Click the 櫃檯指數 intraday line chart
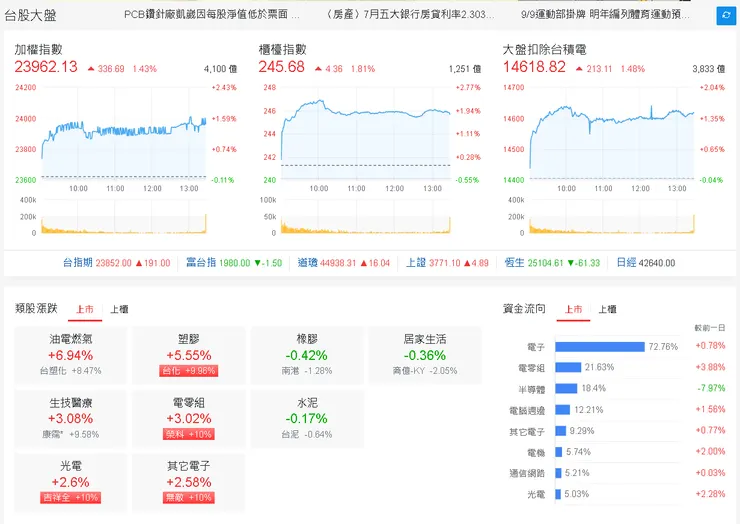Image resolution: width=740 pixels, height=524 pixels. [x=366, y=135]
